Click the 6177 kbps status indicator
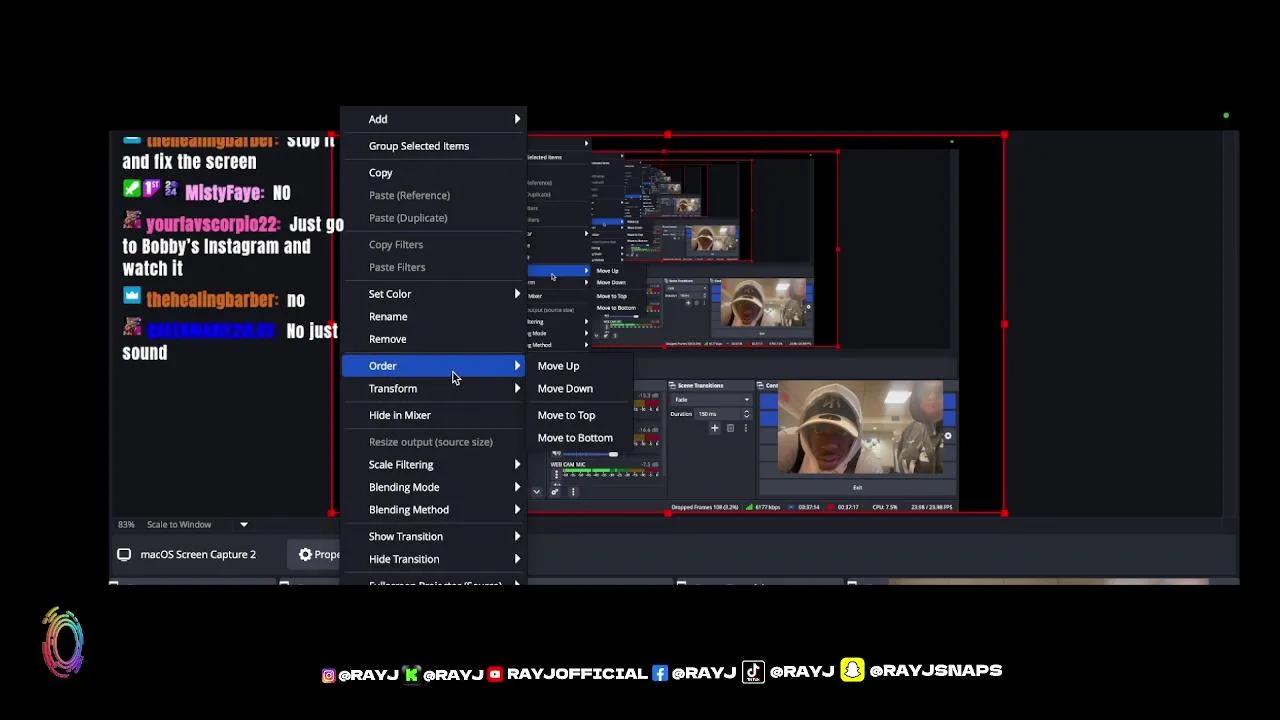Image resolution: width=1280 pixels, height=720 pixels. (x=763, y=507)
